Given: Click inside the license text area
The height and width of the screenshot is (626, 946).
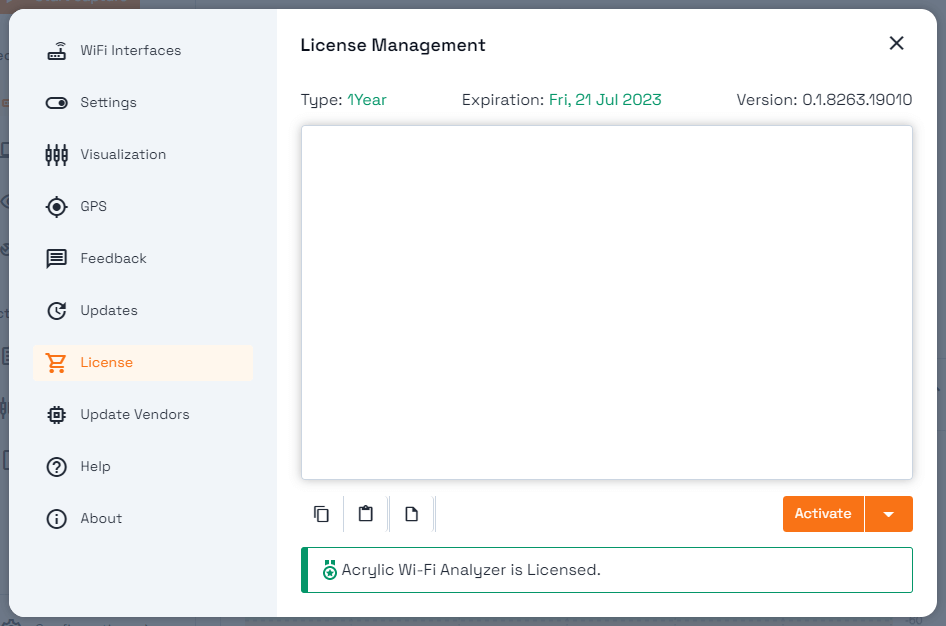Looking at the screenshot, I should pos(607,303).
